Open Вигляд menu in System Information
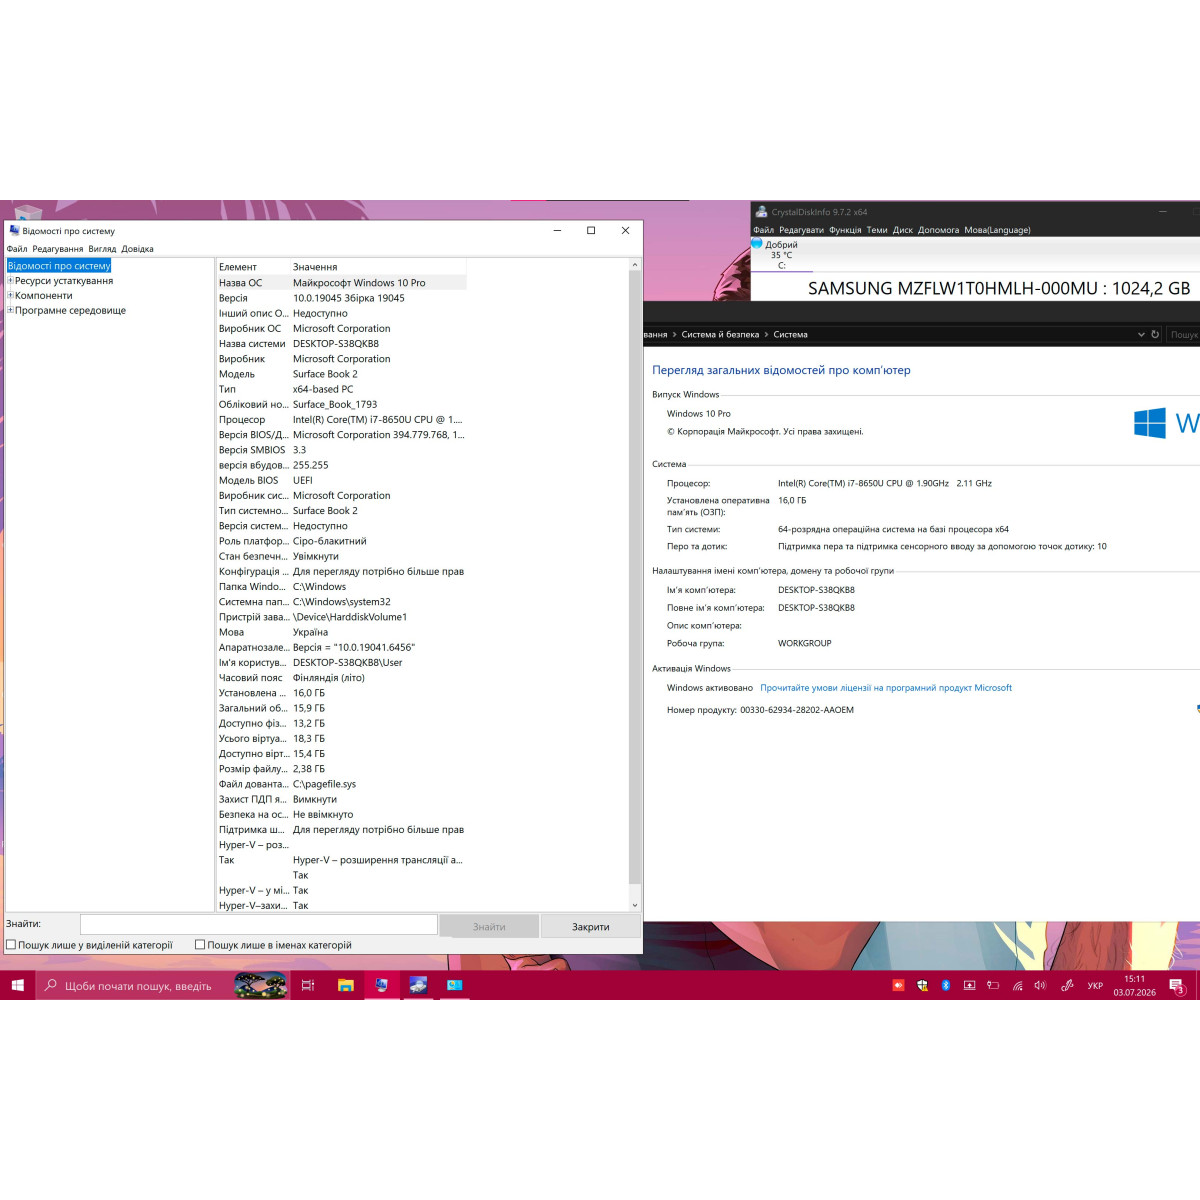The image size is (1200, 1200). click(102, 249)
